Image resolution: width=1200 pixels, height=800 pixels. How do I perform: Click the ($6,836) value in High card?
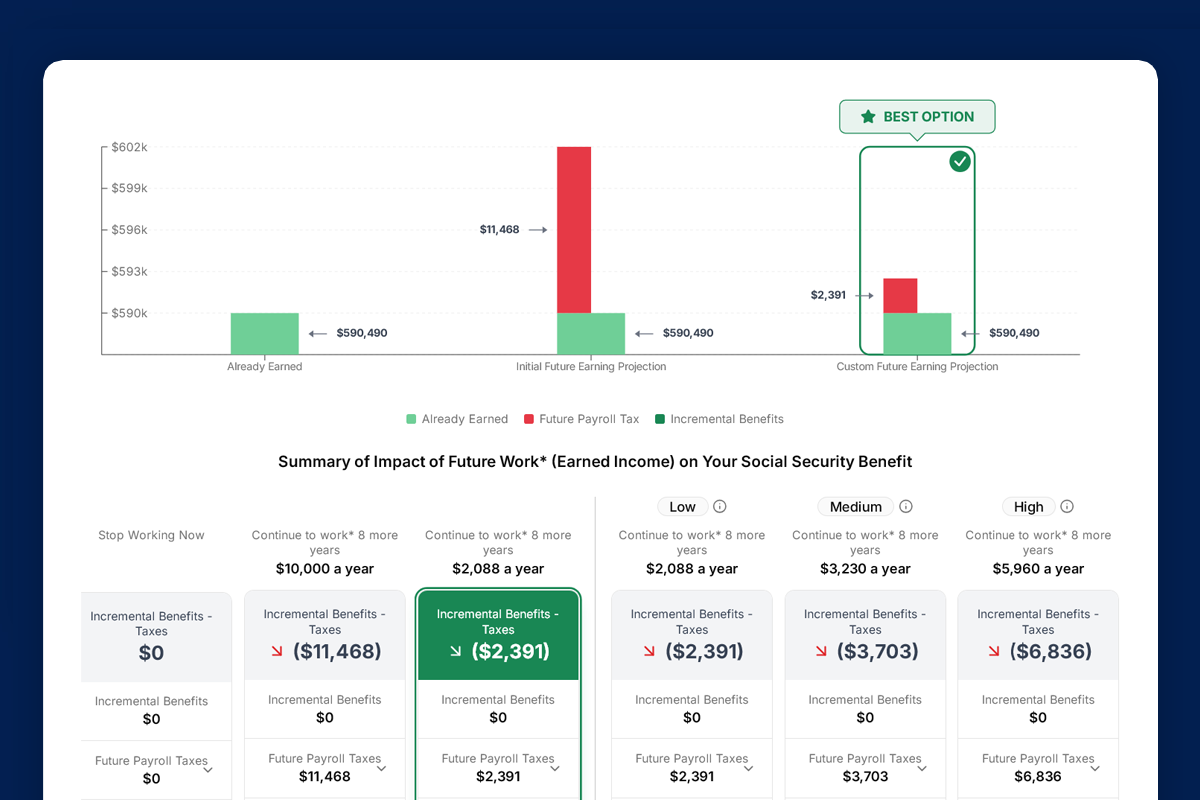pyautogui.click(x=1051, y=652)
